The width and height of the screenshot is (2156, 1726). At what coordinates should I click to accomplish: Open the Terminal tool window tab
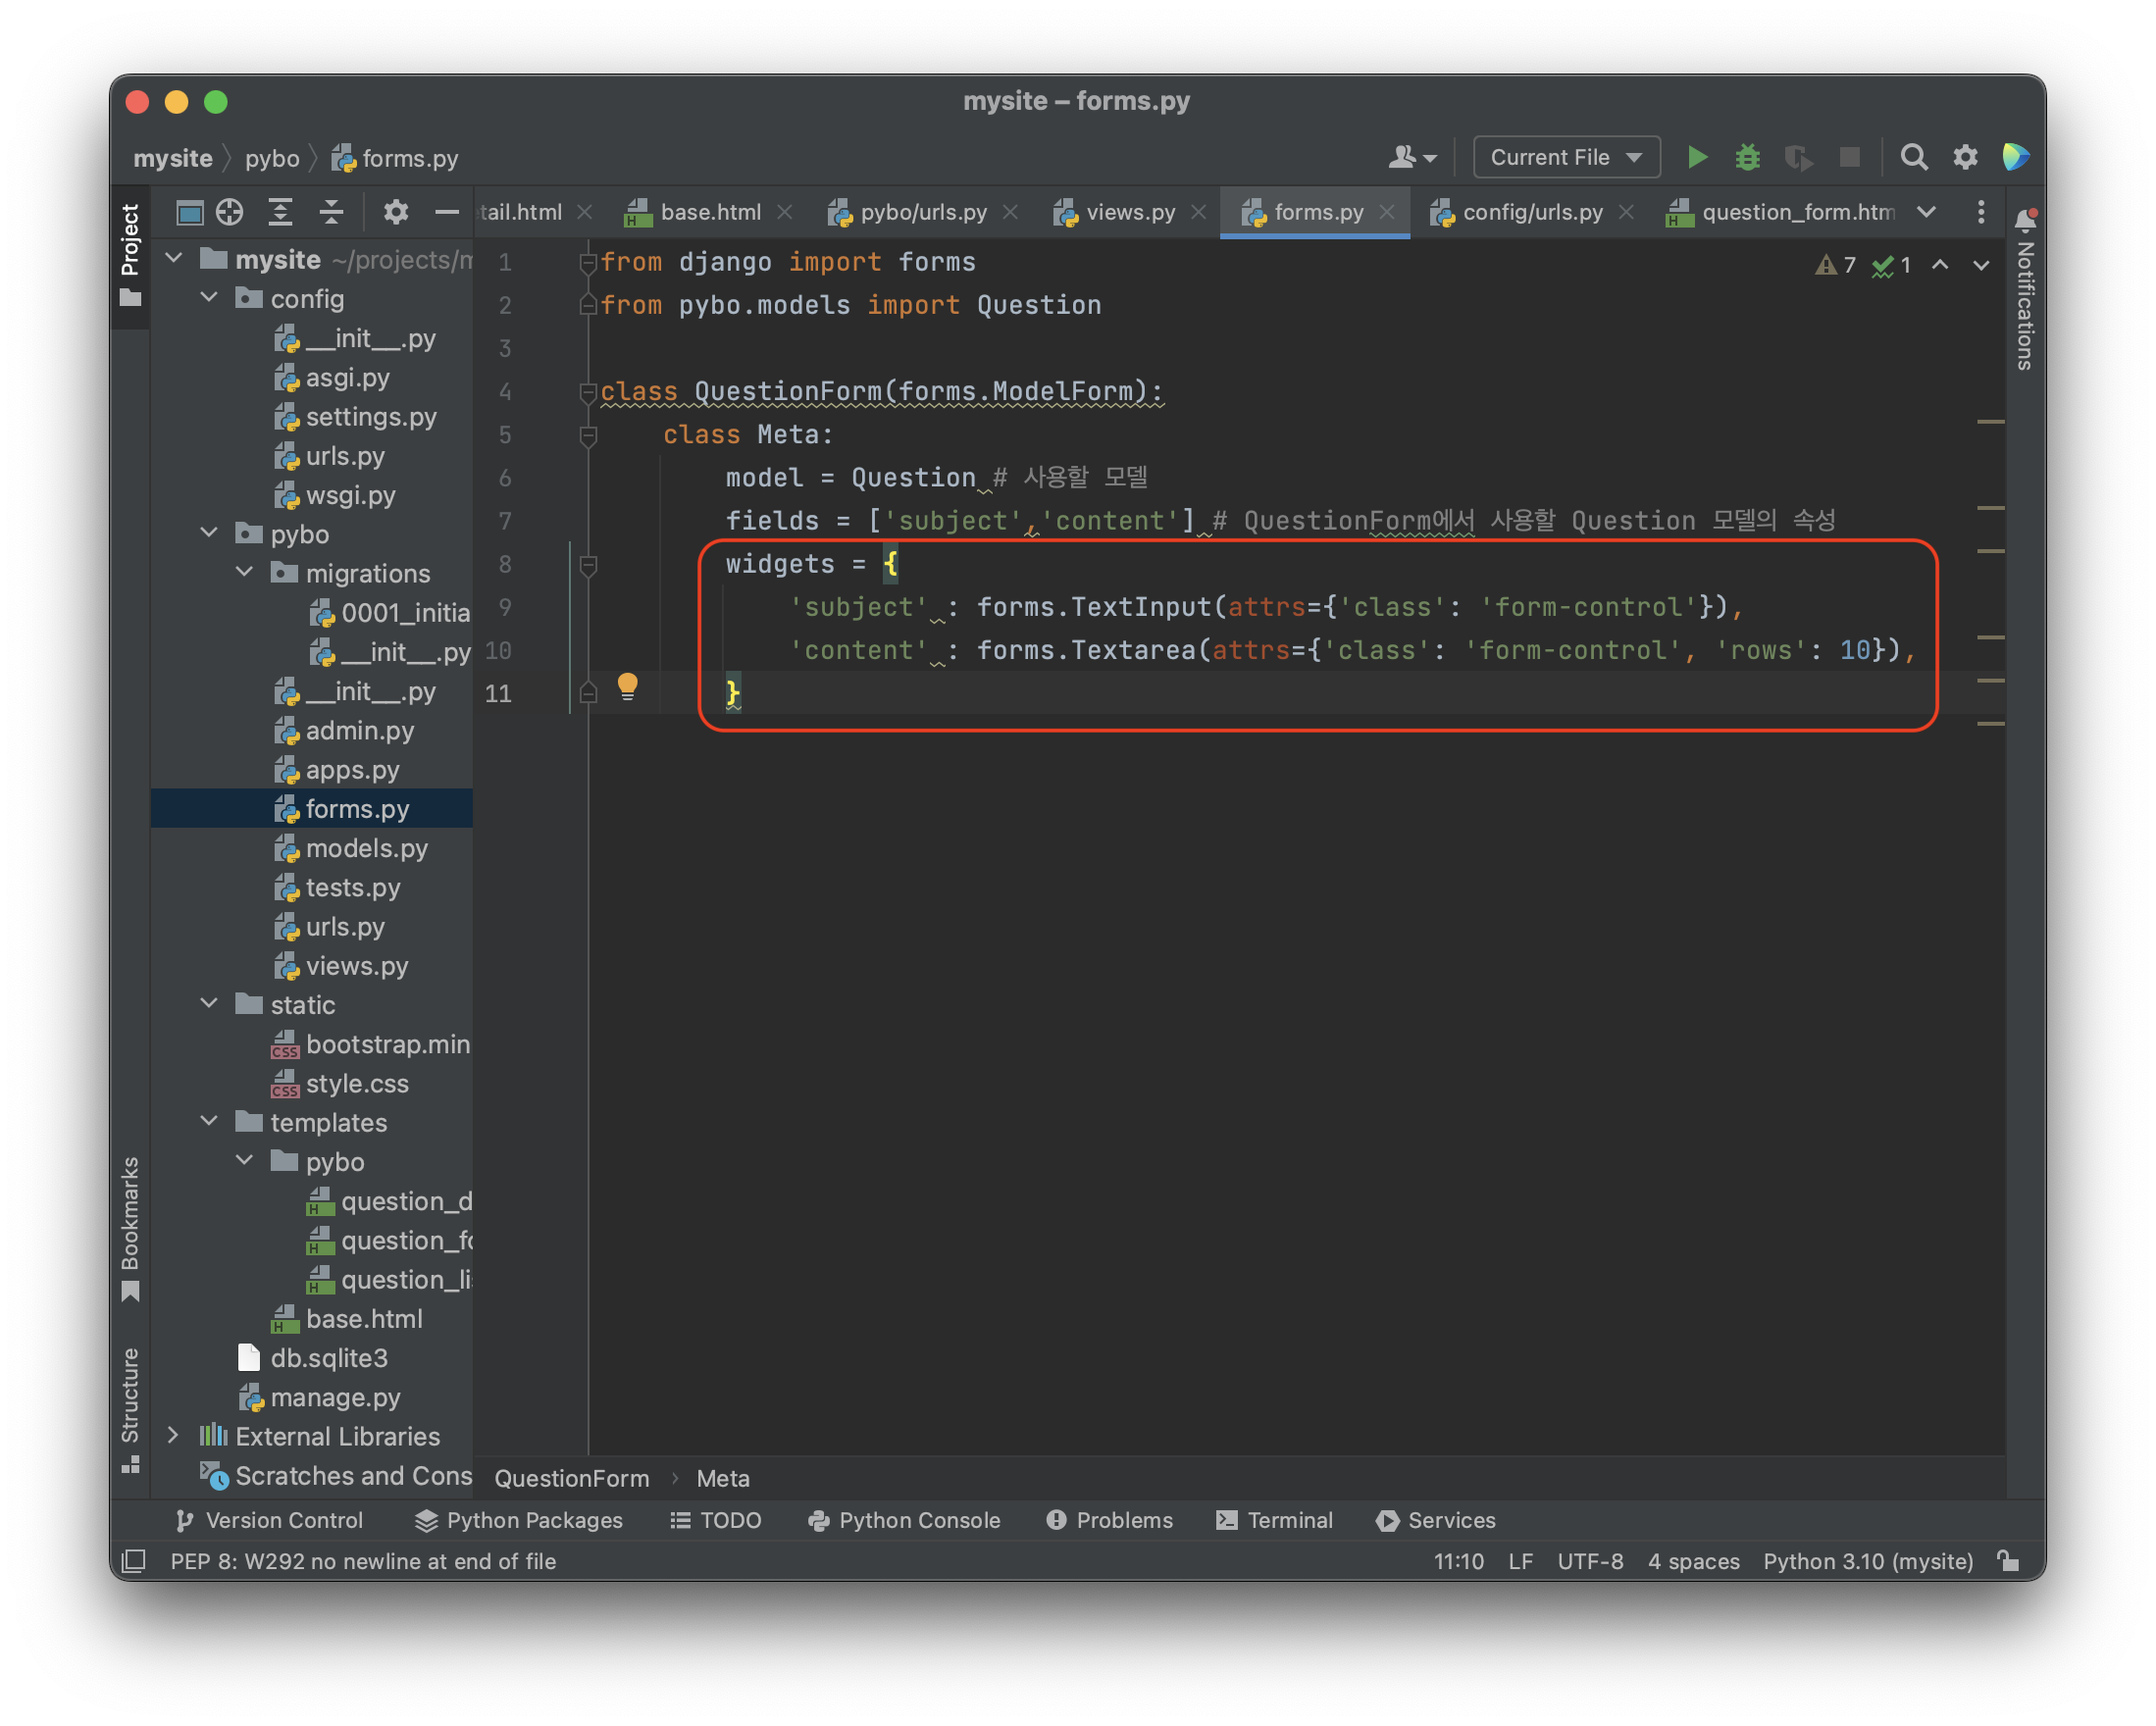[x=1275, y=1520]
